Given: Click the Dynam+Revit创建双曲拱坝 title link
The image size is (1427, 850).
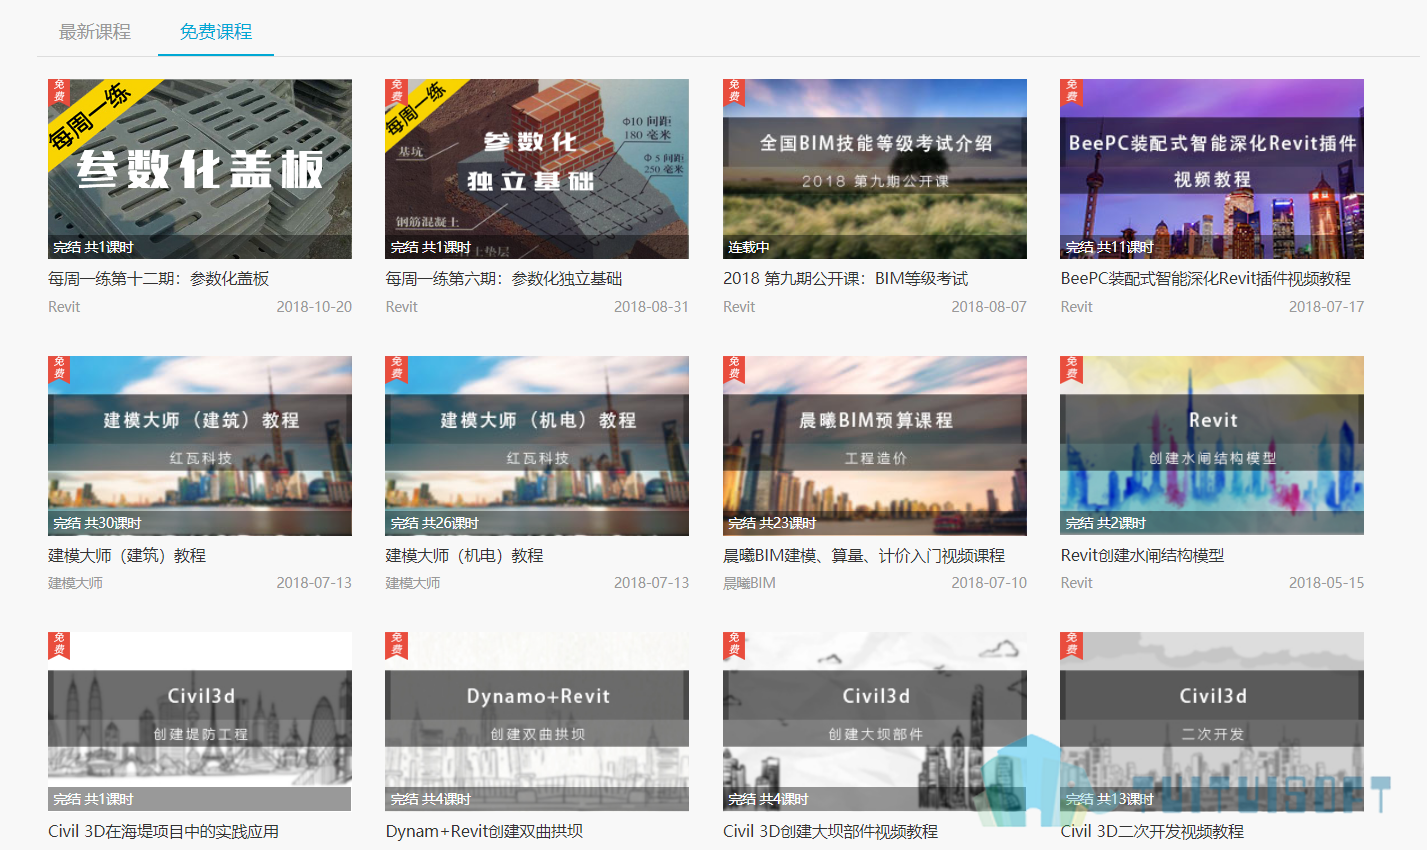Looking at the screenshot, I should click(484, 832).
